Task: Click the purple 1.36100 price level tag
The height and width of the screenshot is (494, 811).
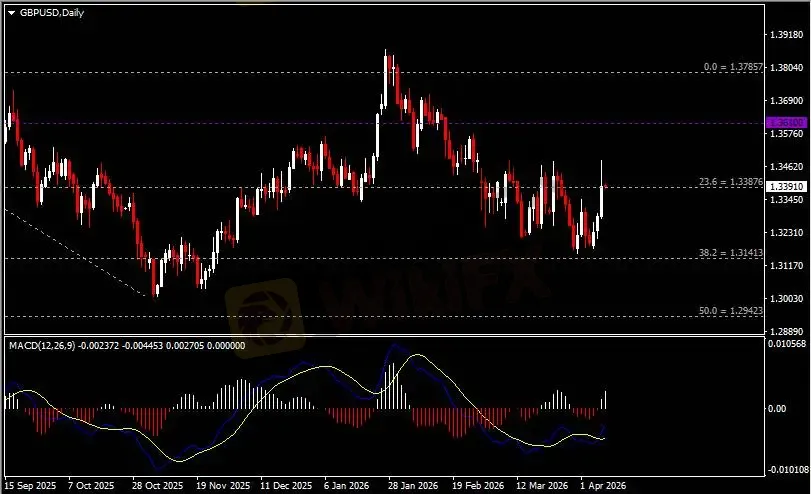Action: click(786, 123)
